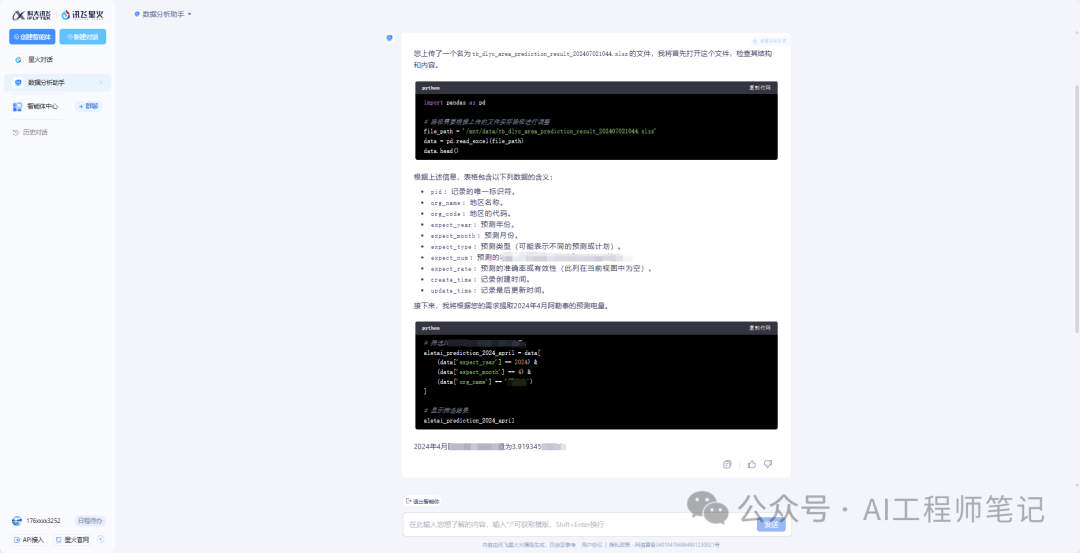Click the 'expect_year' bullet item

472,225
